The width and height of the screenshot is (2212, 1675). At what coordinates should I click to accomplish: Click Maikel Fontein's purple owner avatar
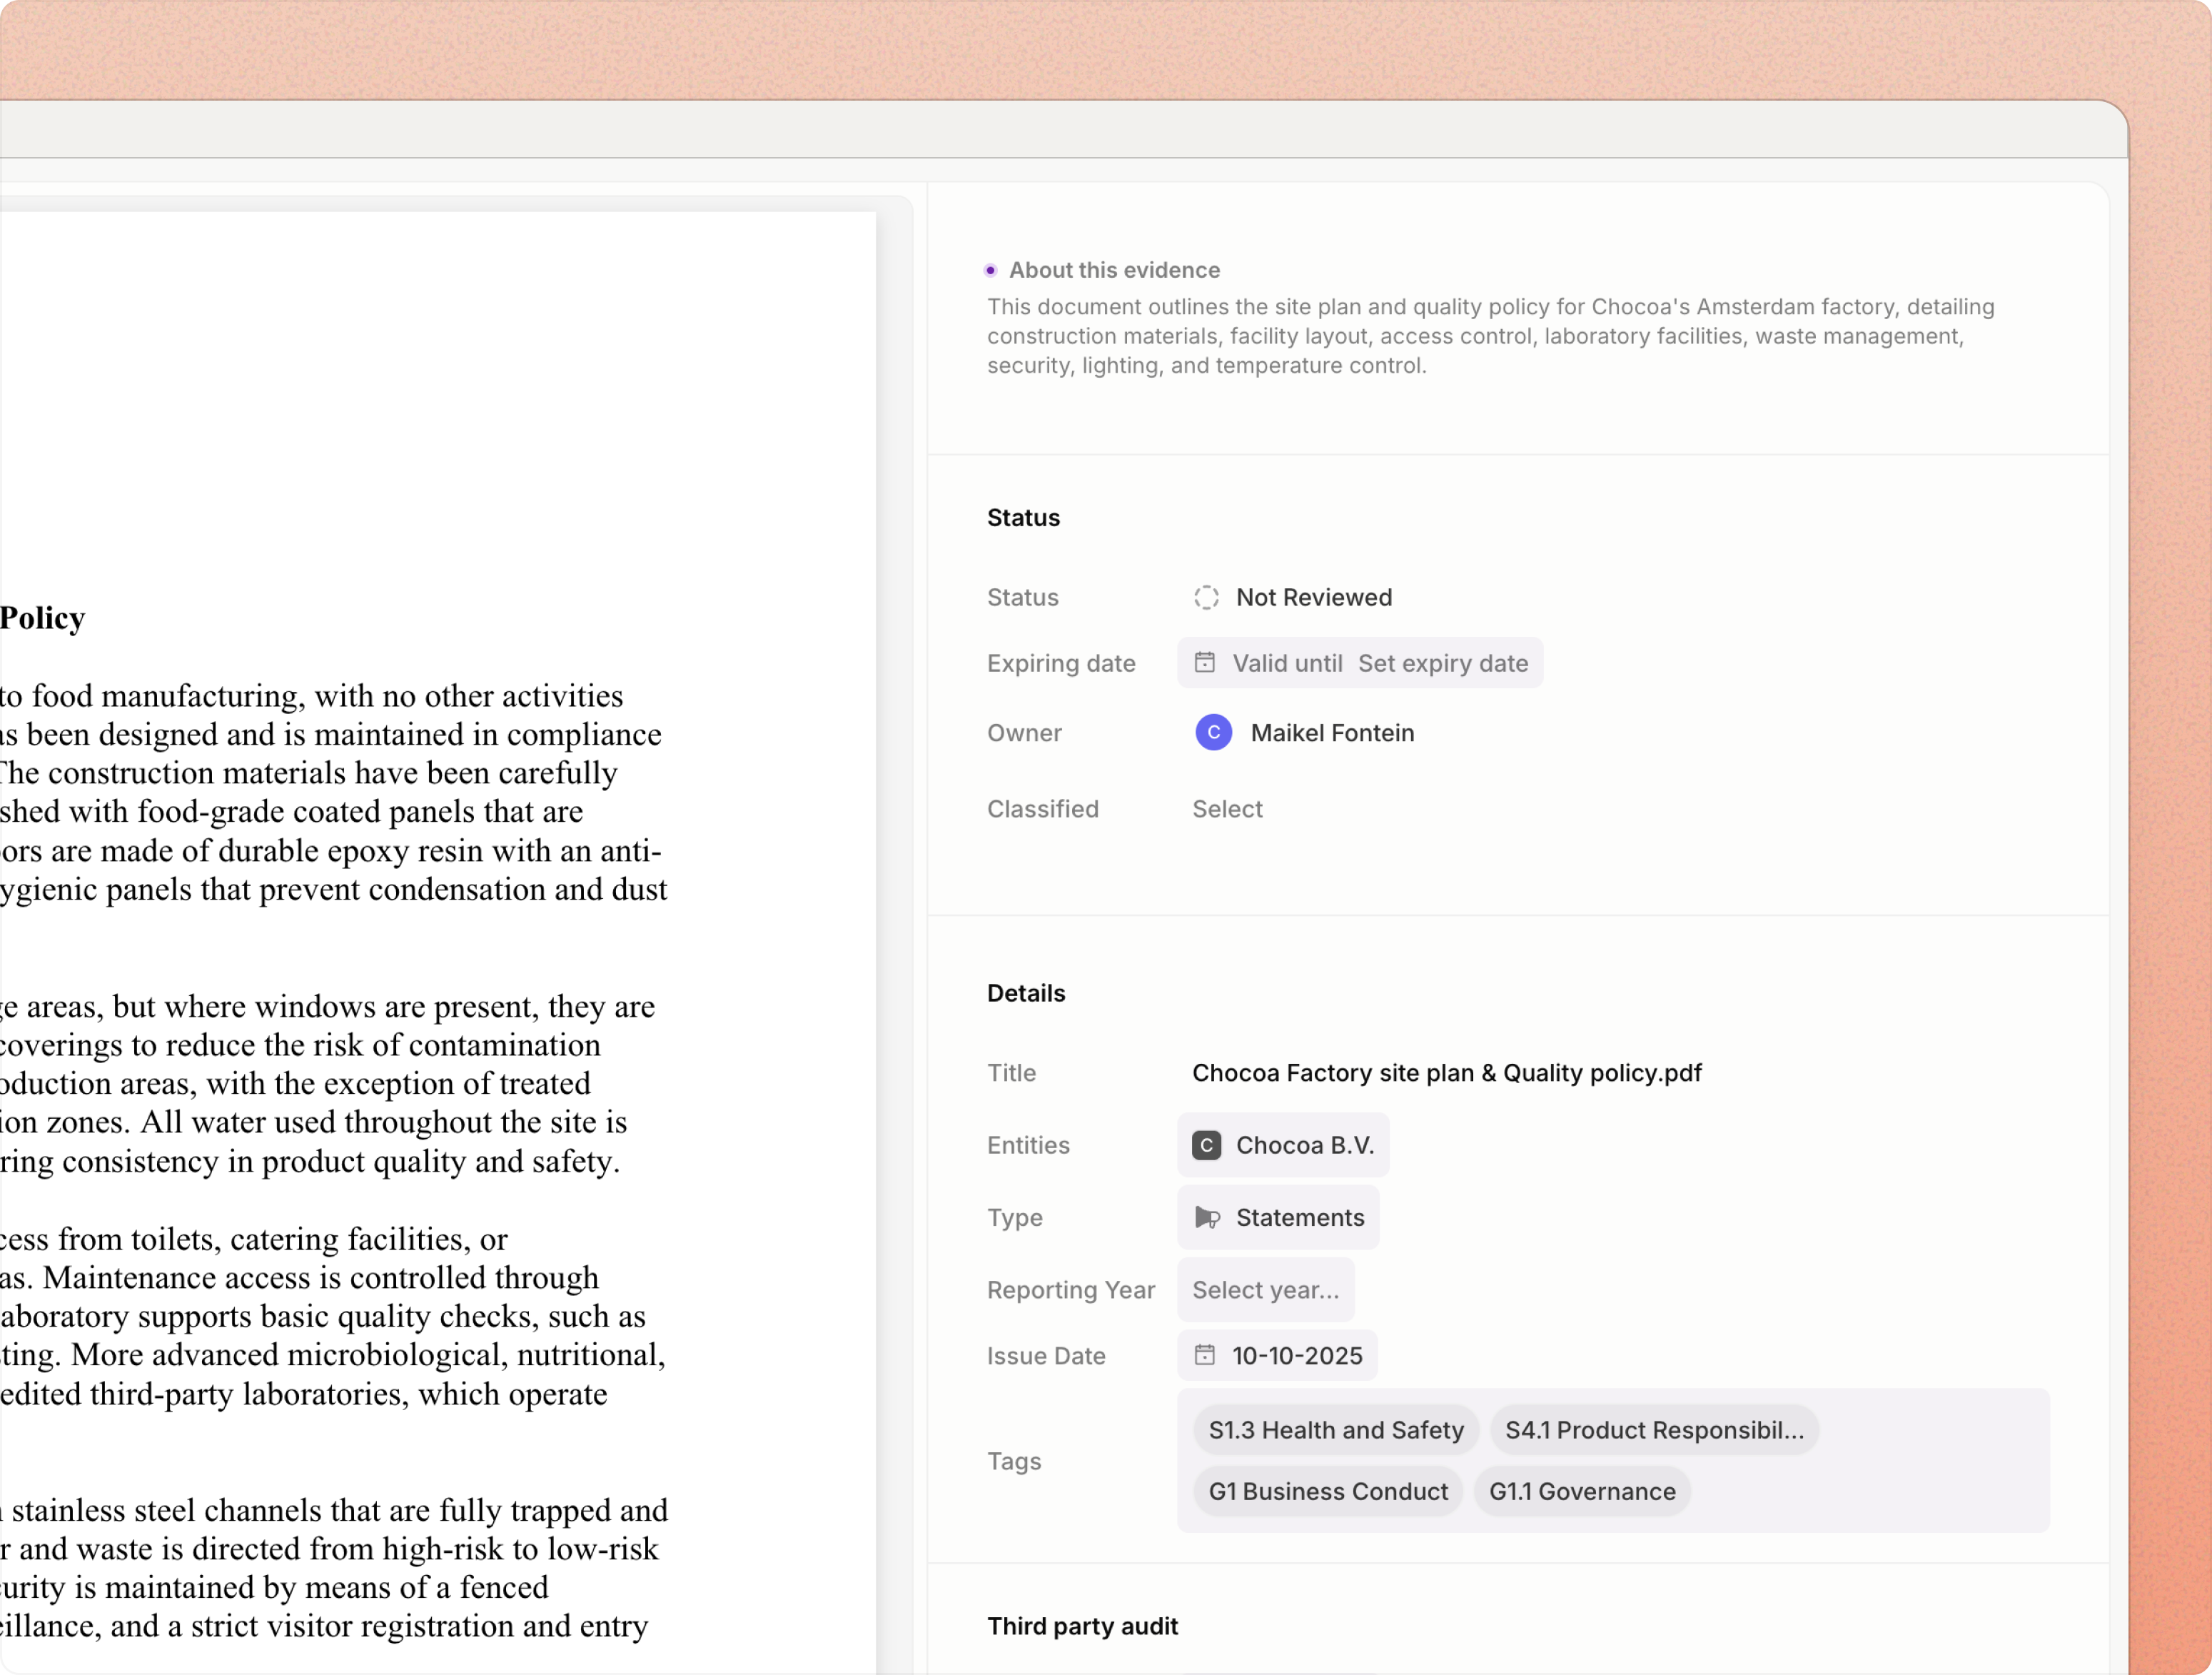click(x=1213, y=733)
